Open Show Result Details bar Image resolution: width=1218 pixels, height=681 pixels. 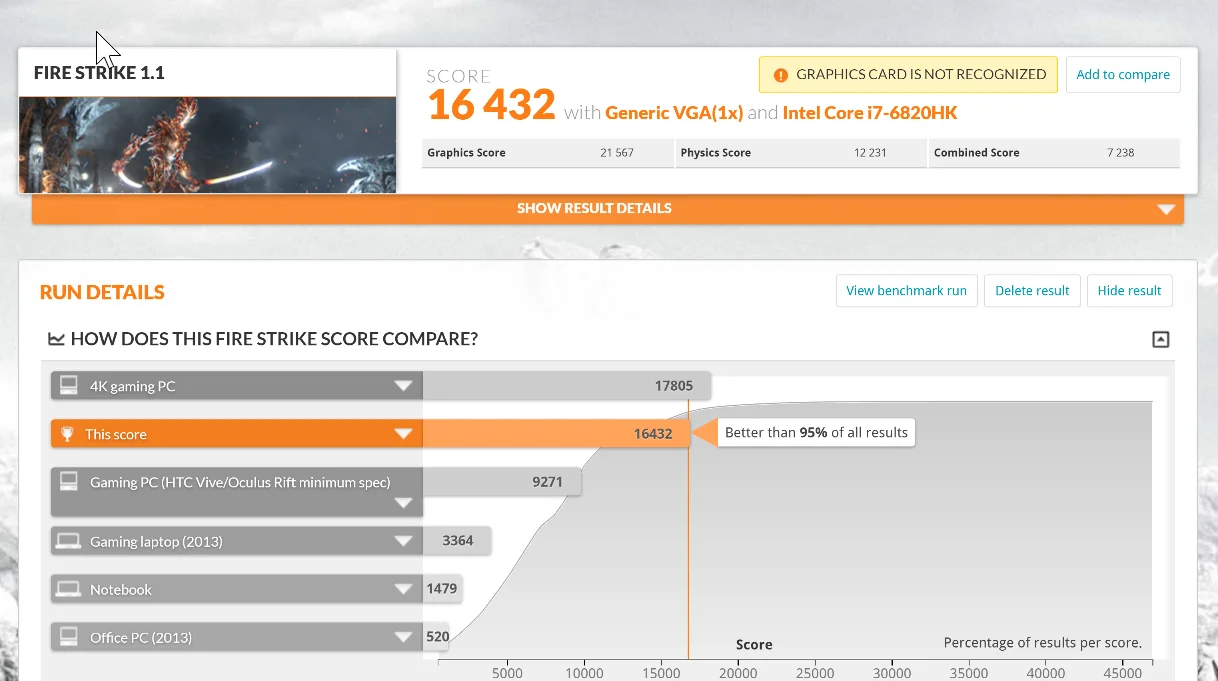[x=608, y=209]
